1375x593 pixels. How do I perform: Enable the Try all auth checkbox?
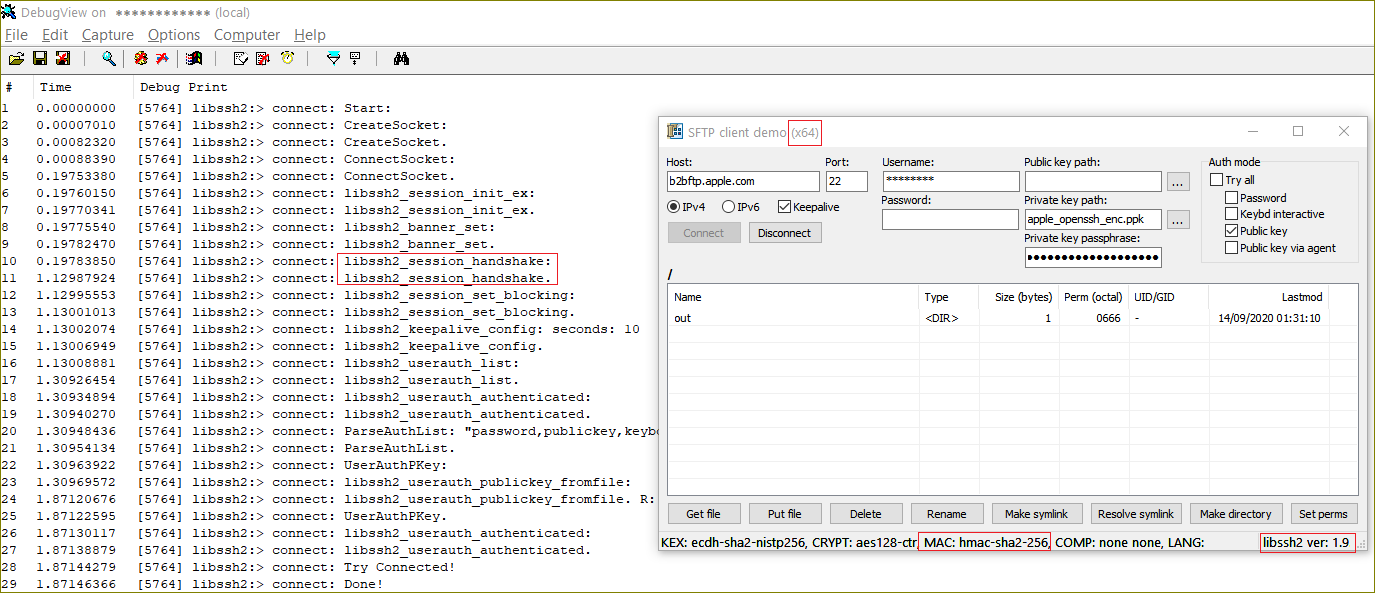[x=1216, y=180]
